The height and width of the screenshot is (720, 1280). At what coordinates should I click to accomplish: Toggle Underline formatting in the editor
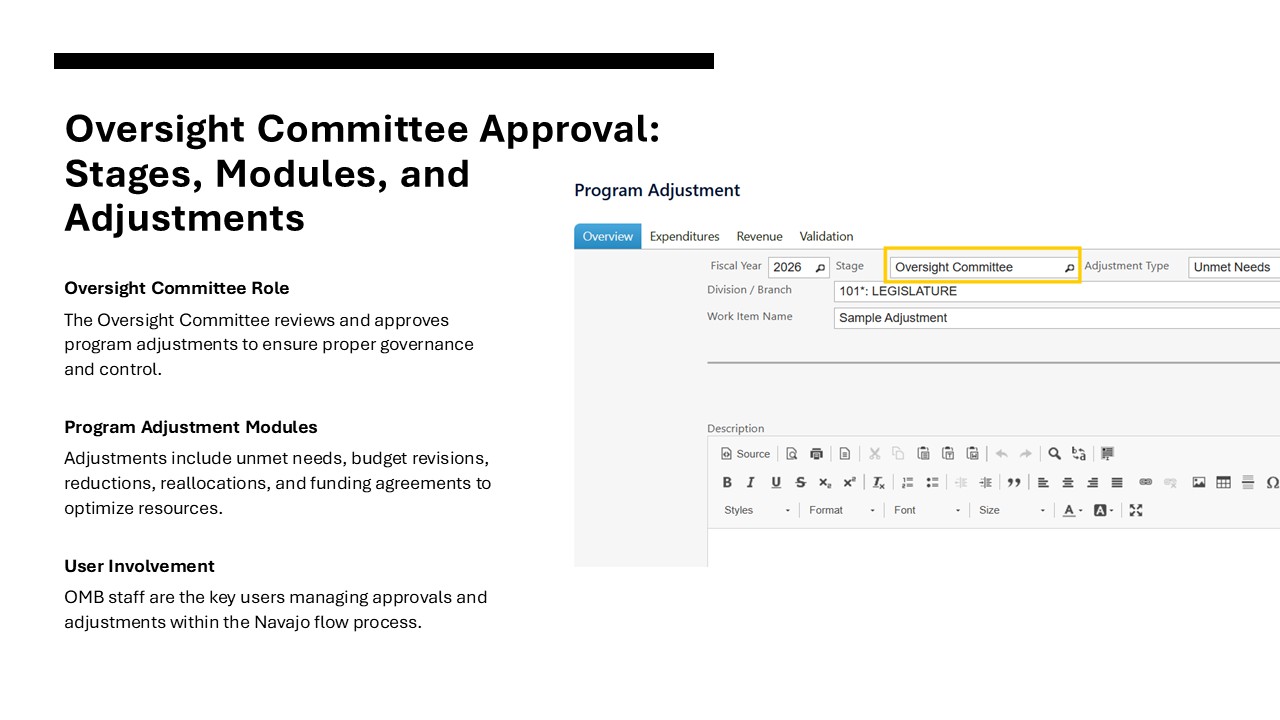click(x=776, y=482)
